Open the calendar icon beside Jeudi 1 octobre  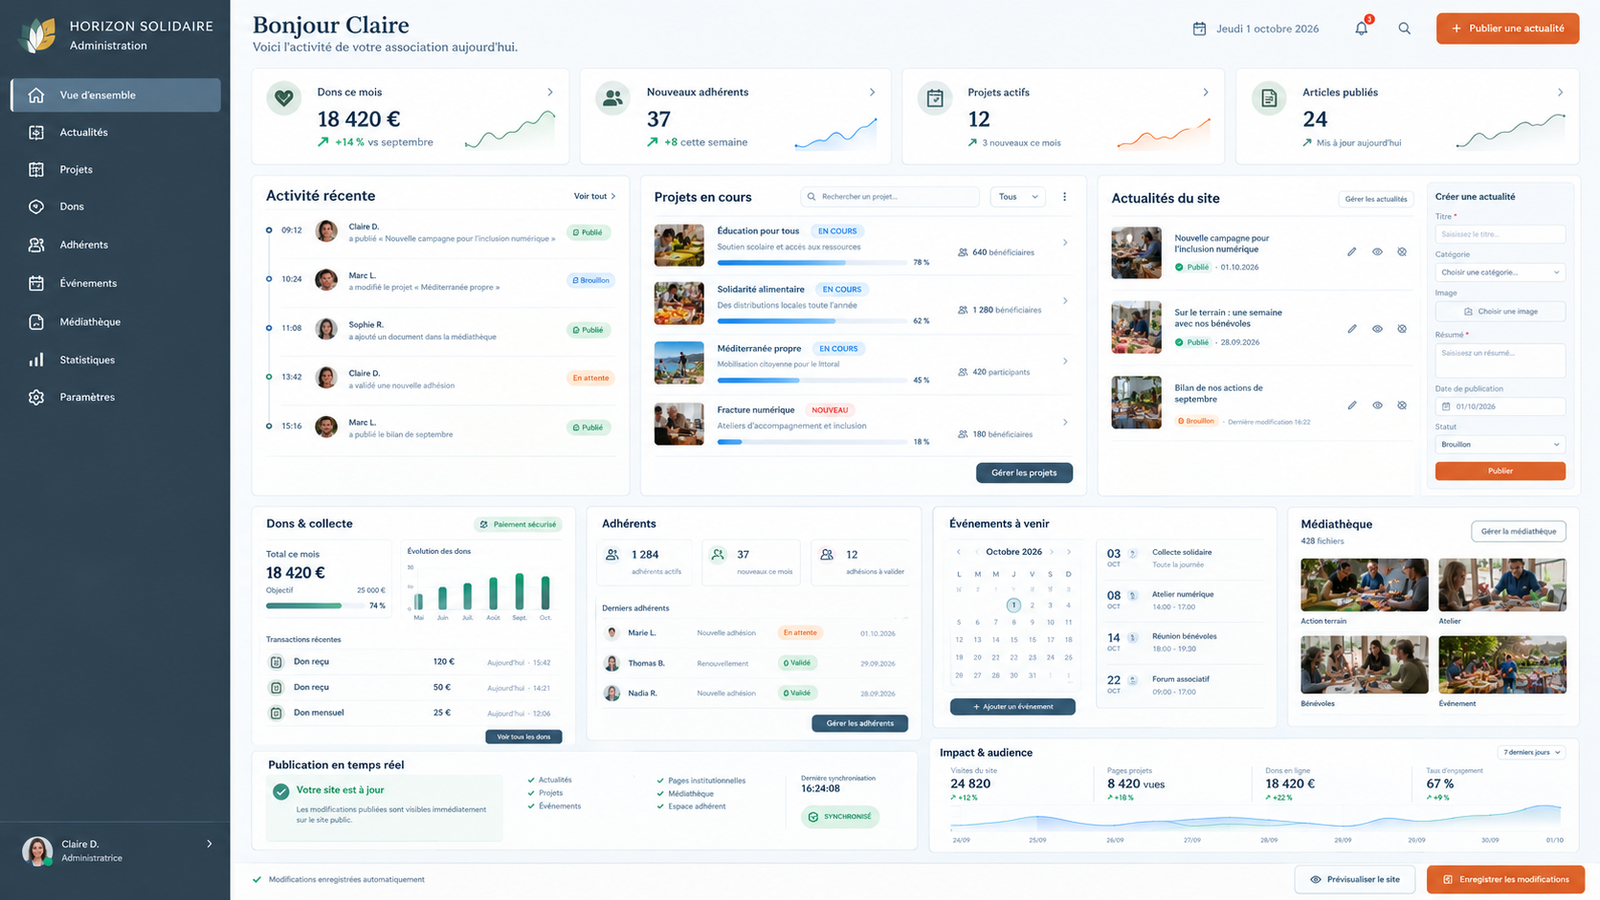pyautogui.click(x=1199, y=28)
